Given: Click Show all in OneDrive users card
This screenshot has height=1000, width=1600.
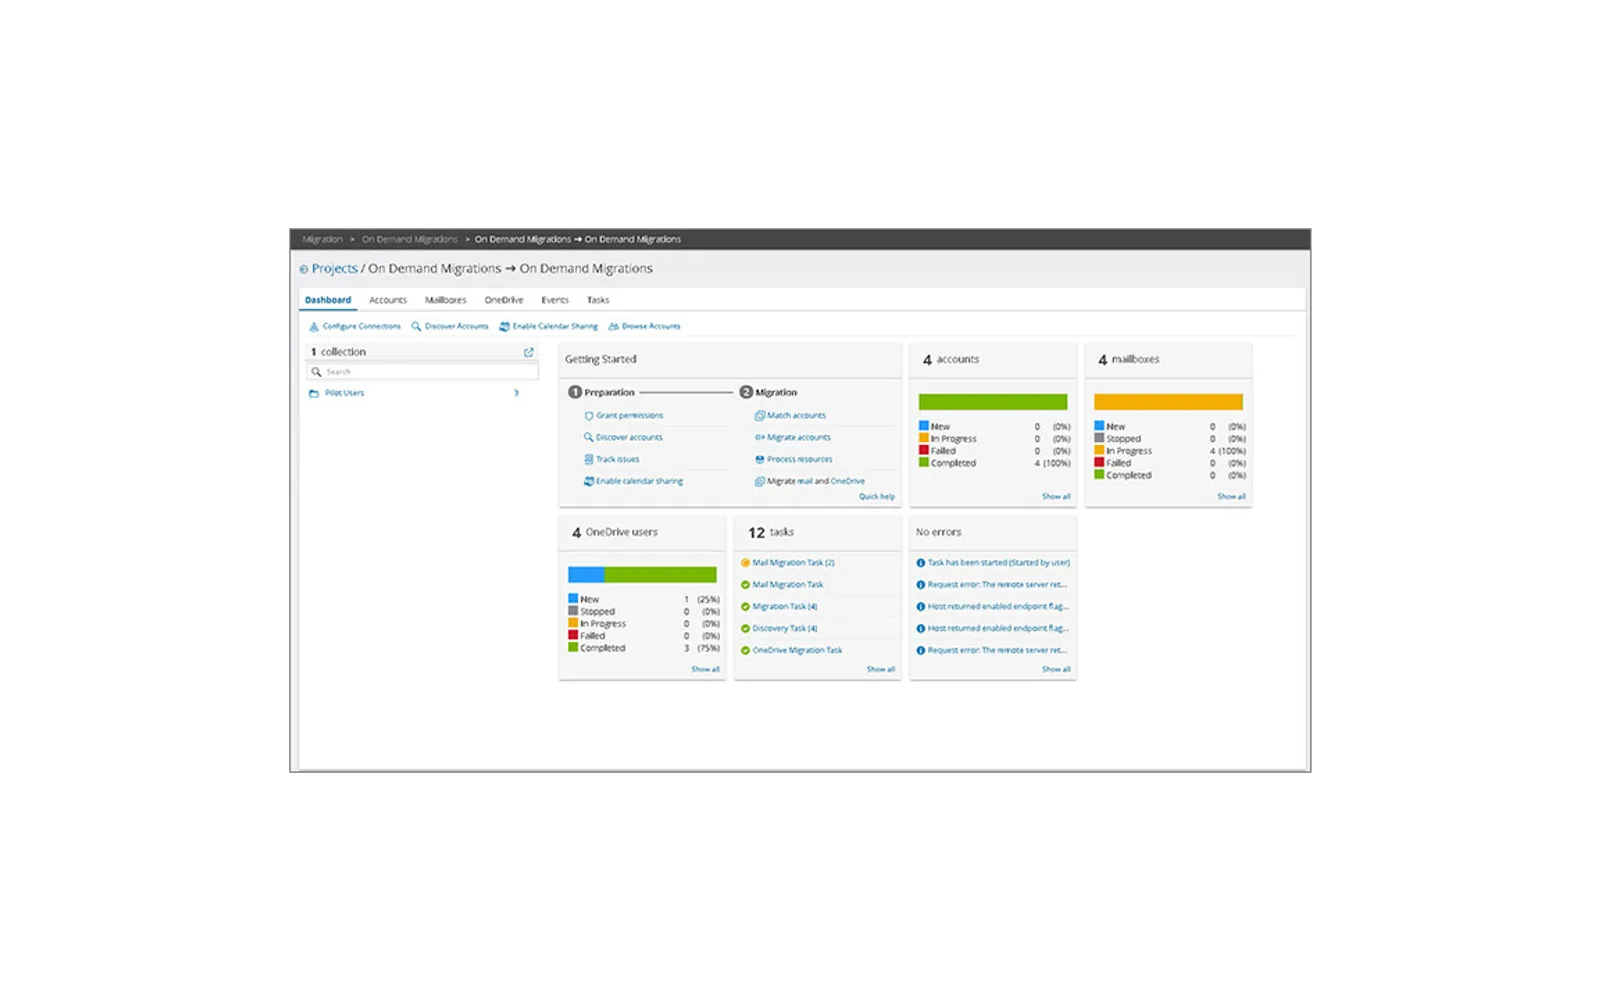Looking at the screenshot, I should 705,669.
